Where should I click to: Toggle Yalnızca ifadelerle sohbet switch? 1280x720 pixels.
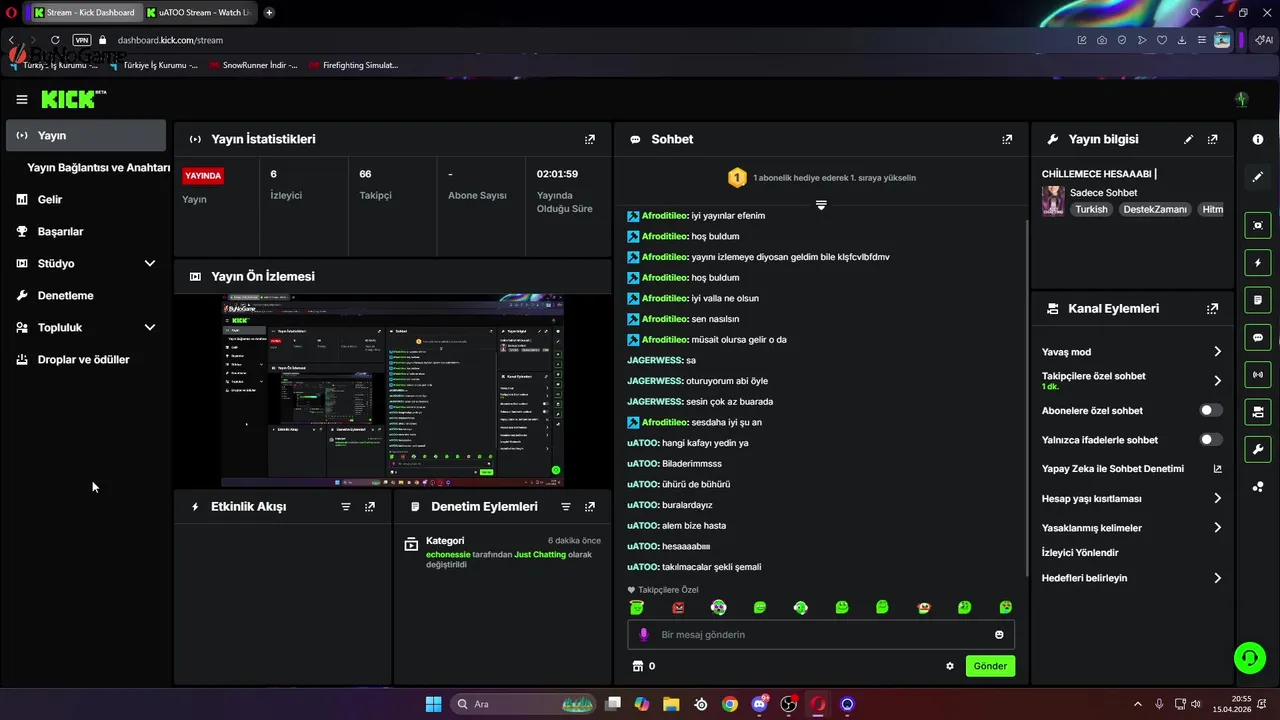1211,440
